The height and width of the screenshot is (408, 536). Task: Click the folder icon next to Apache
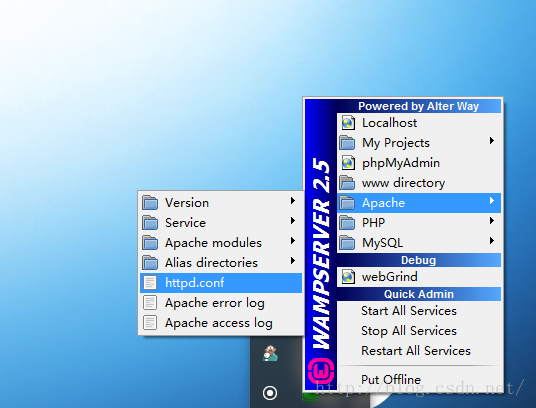coord(347,203)
